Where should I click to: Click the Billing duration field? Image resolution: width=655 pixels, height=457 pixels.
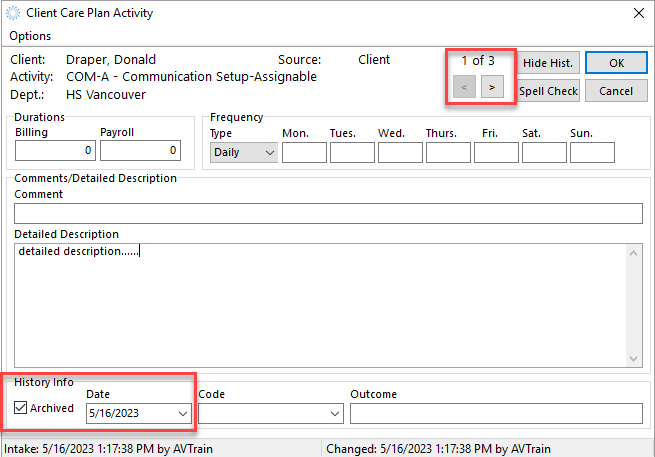point(55,150)
